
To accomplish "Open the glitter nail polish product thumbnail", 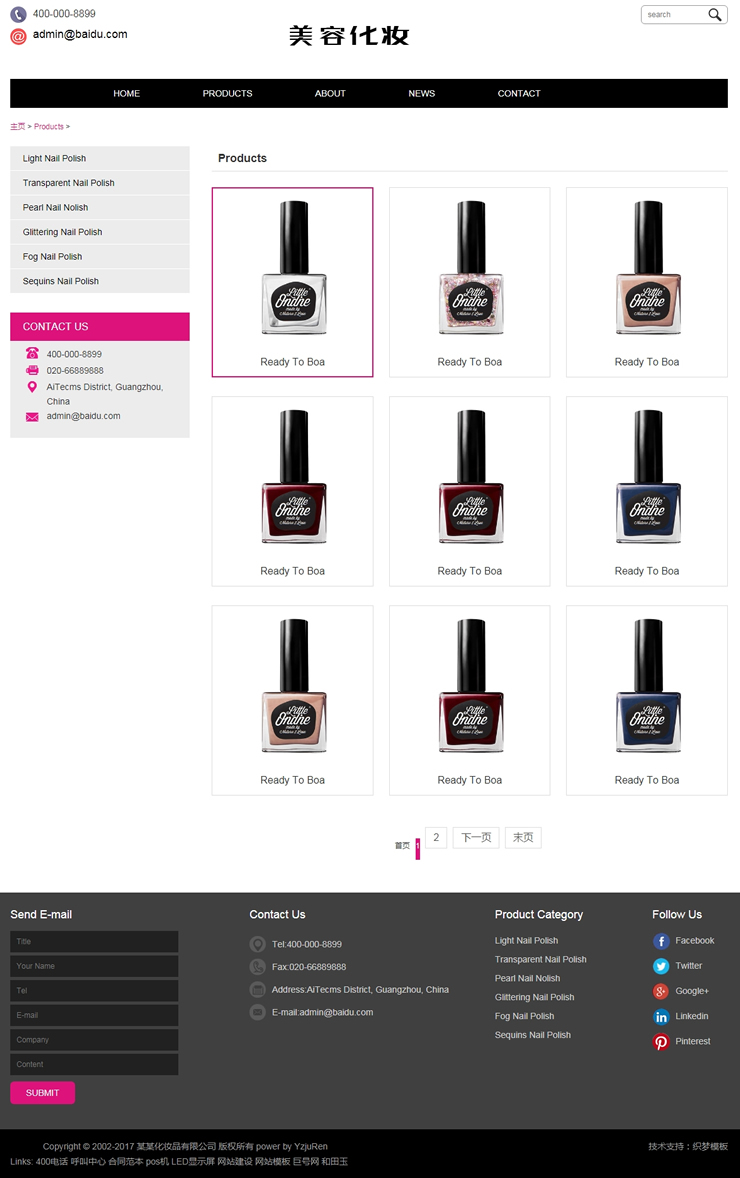I will (x=470, y=282).
